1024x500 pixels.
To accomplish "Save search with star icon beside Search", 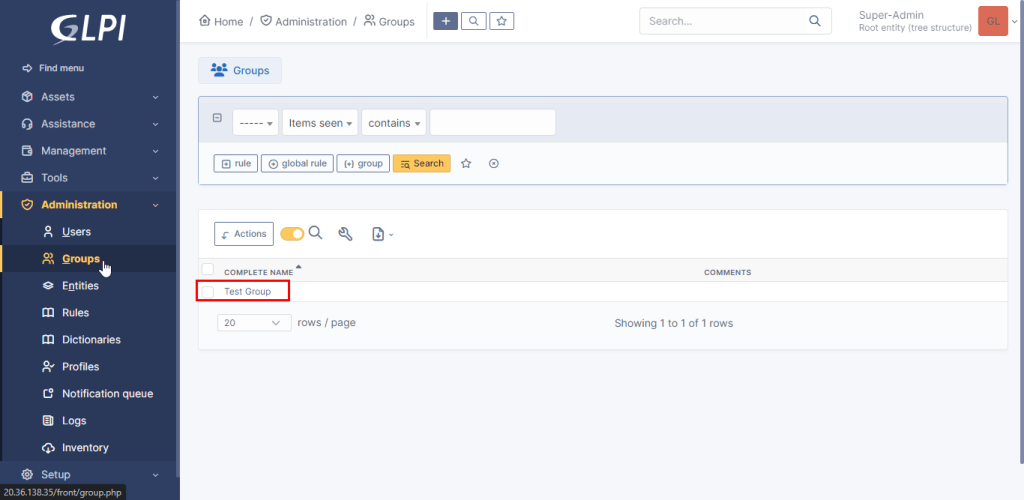I will pyautogui.click(x=466, y=163).
